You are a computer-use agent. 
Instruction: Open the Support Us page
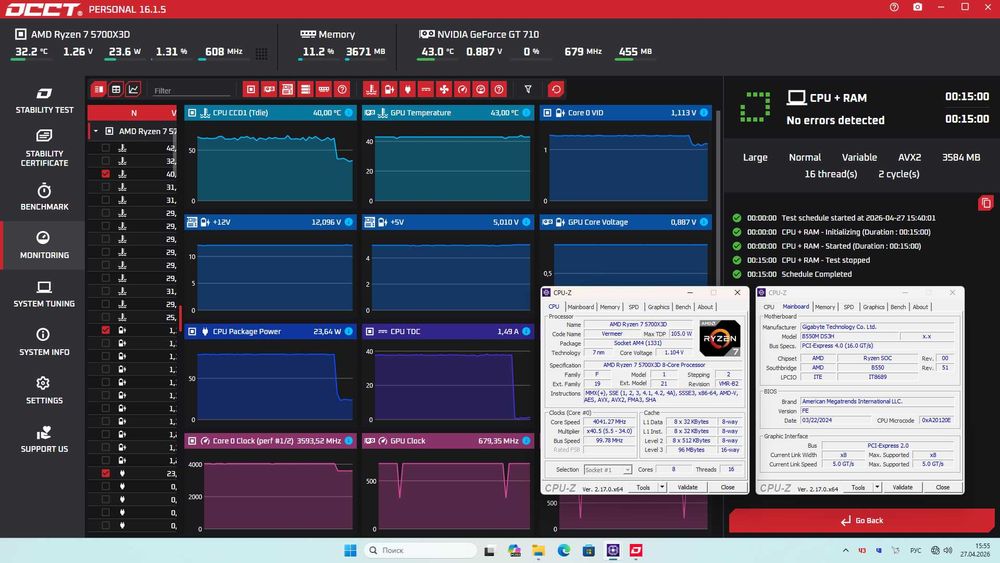pos(44,439)
